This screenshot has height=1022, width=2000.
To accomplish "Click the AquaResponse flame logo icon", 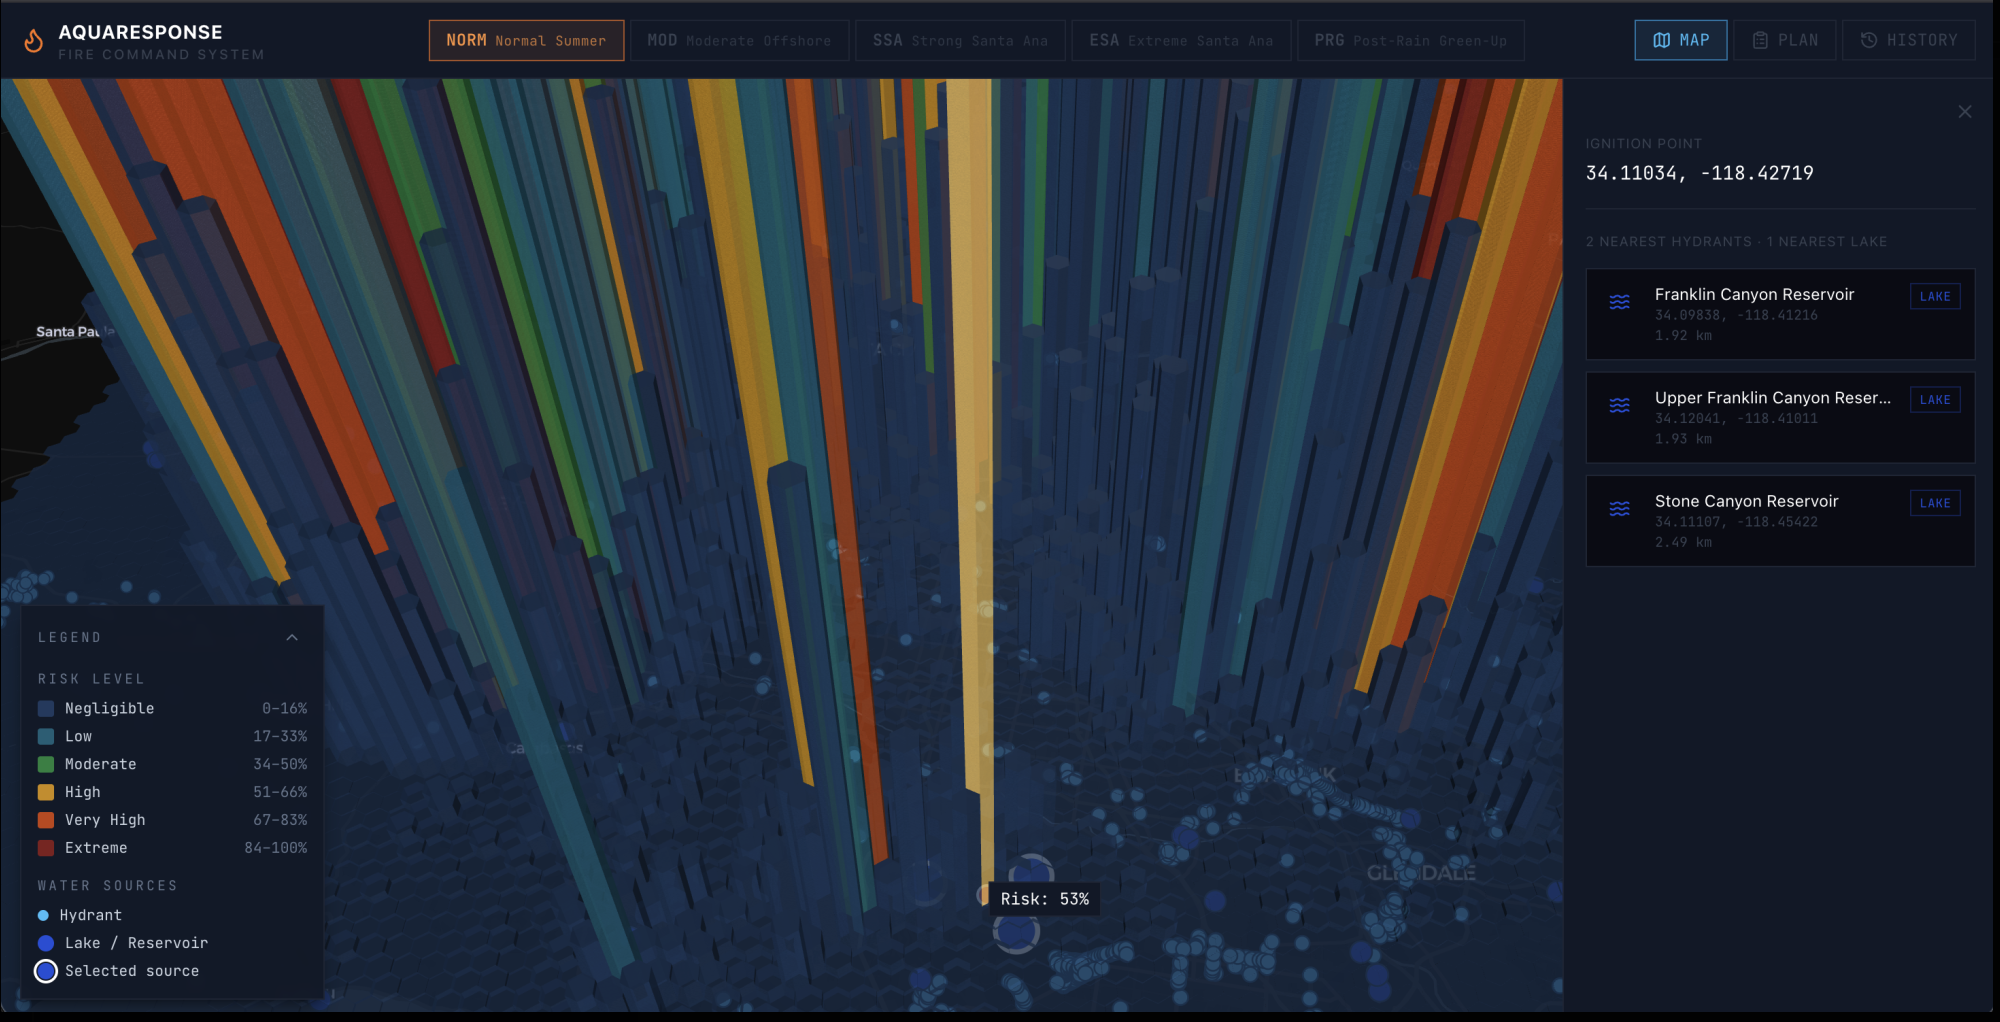I will [x=34, y=41].
